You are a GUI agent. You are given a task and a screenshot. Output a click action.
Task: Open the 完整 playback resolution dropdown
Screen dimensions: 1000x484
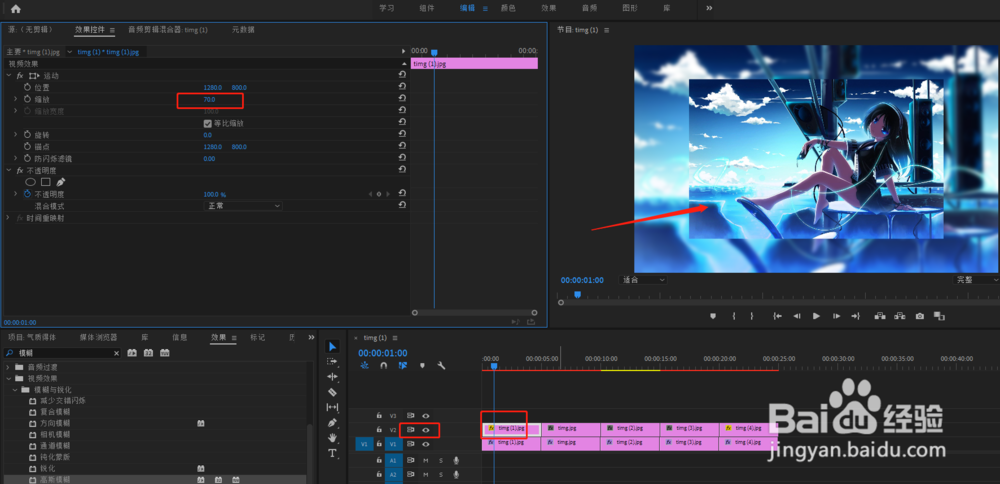[x=976, y=280]
